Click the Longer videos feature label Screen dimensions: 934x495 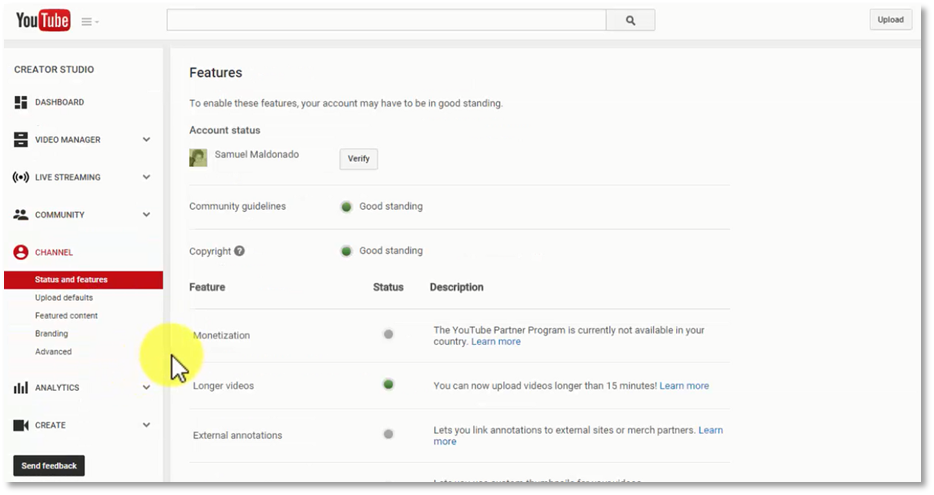pyautogui.click(x=223, y=386)
